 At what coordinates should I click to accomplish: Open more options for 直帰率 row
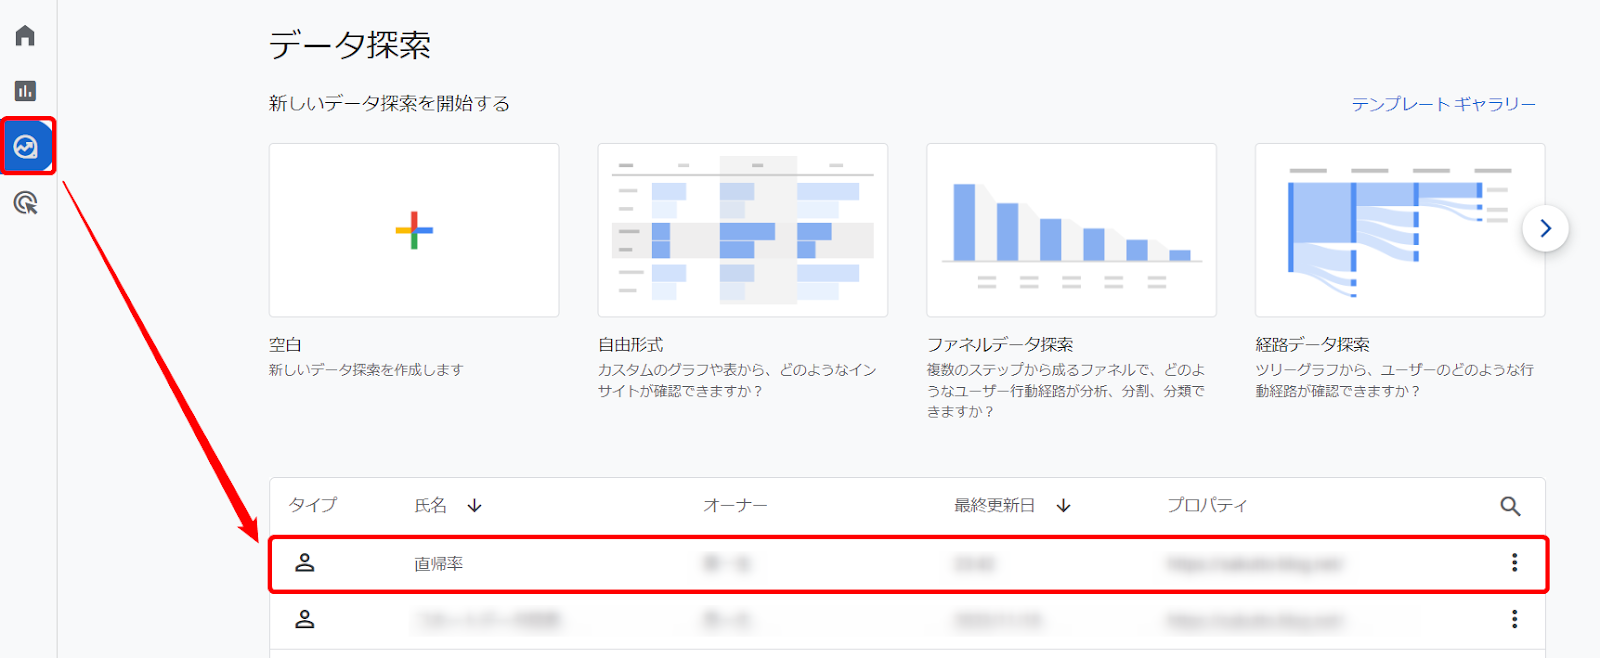click(x=1514, y=563)
